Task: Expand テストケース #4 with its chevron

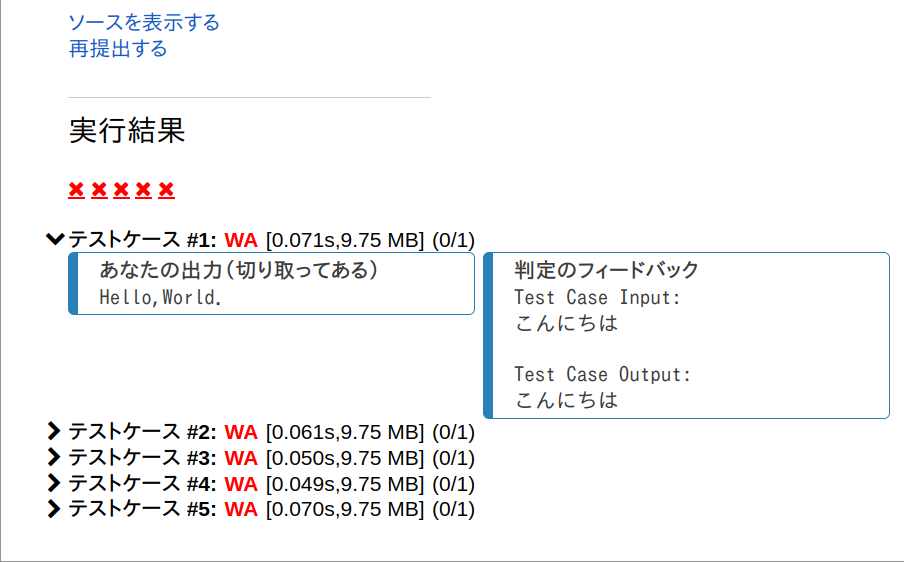Action: pos(56,484)
